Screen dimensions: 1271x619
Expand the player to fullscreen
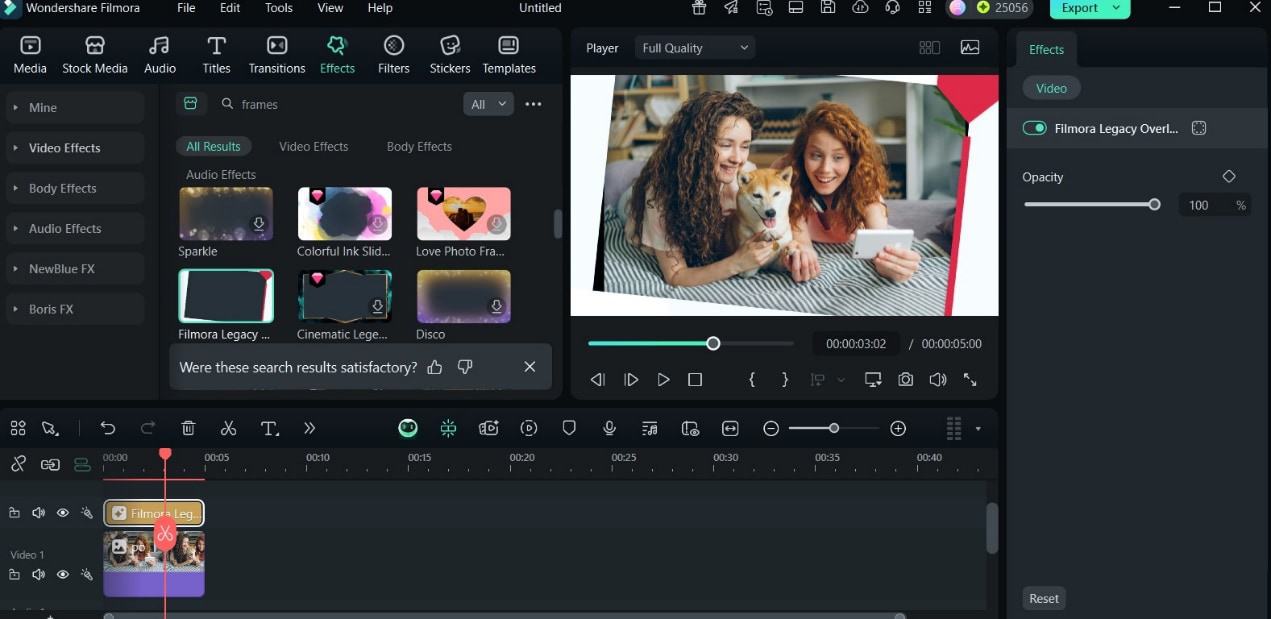pyautogui.click(x=970, y=380)
